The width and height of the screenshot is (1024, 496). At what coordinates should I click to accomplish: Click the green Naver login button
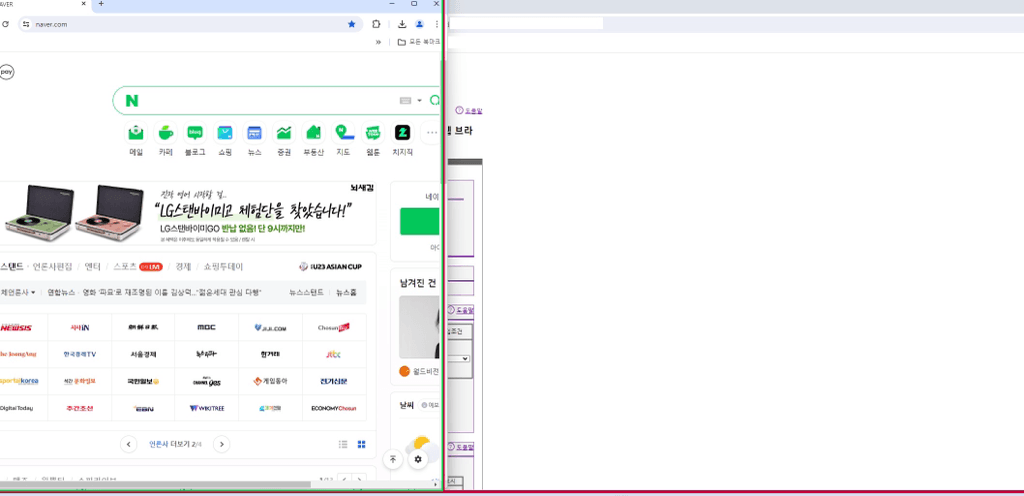420,221
